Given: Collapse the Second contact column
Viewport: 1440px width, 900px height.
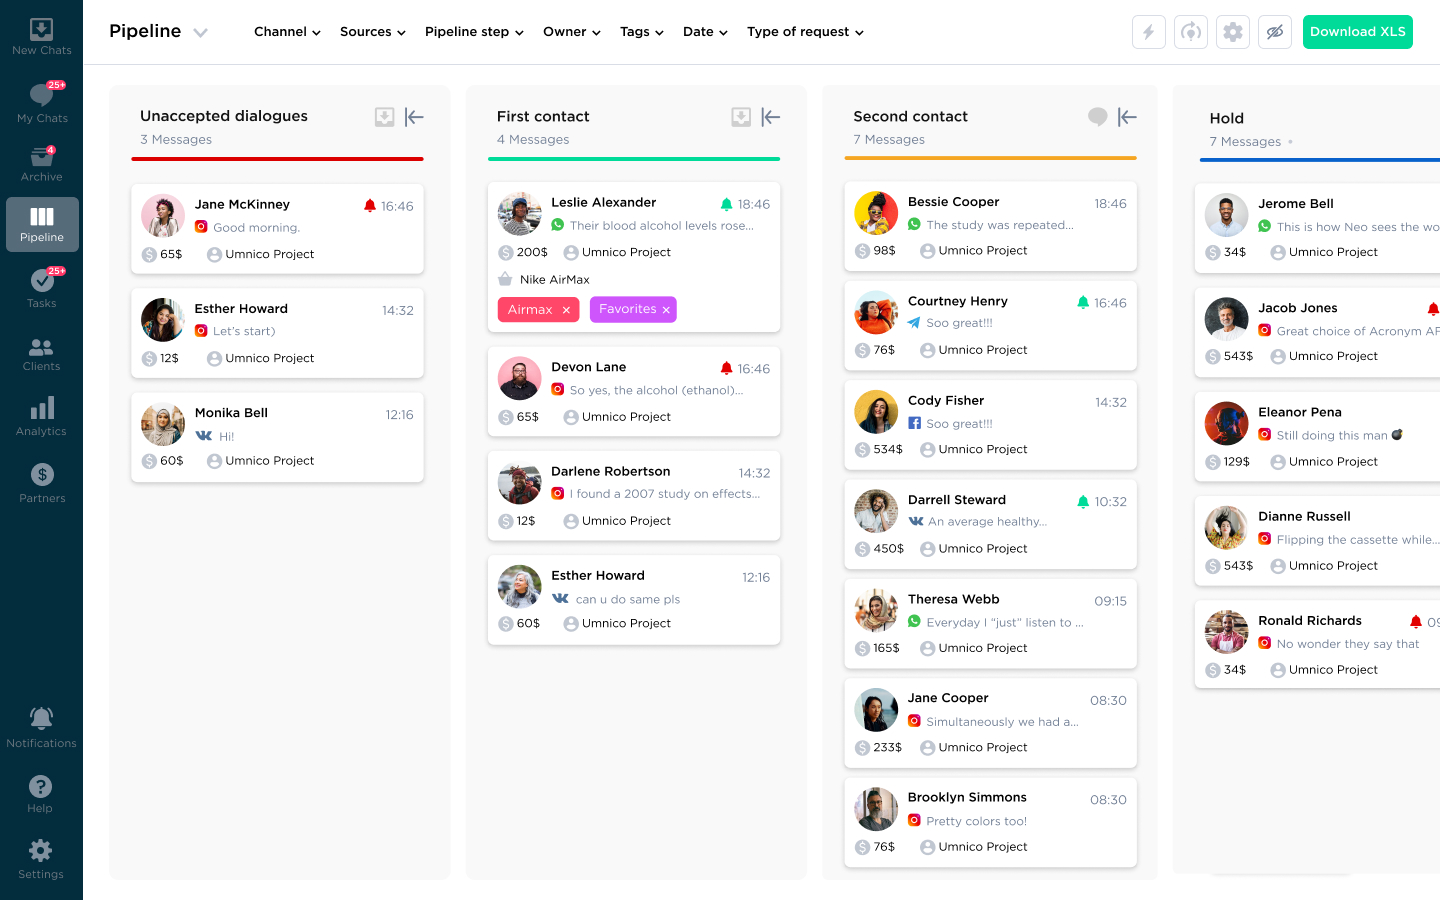Looking at the screenshot, I should coord(1127,117).
